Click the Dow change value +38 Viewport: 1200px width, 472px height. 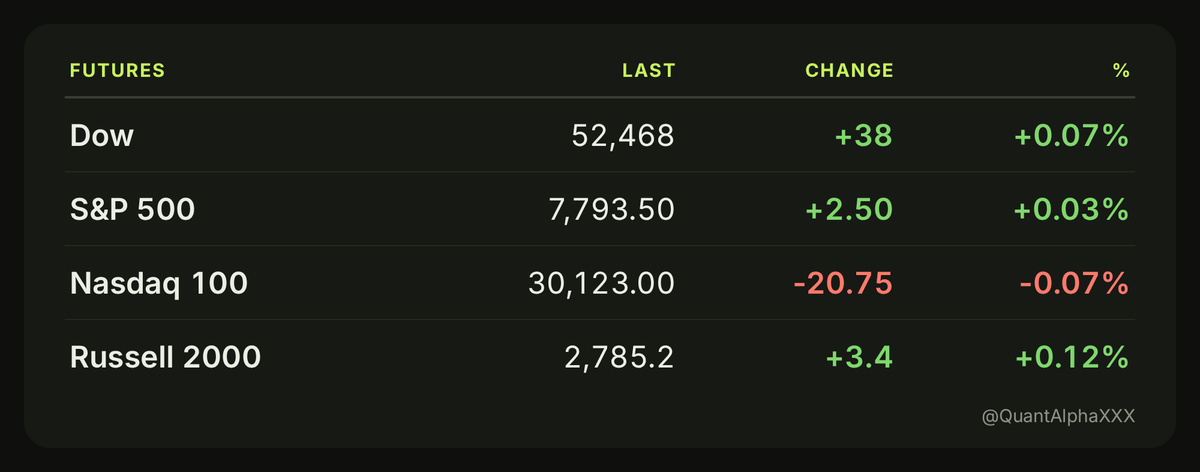coord(863,136)
